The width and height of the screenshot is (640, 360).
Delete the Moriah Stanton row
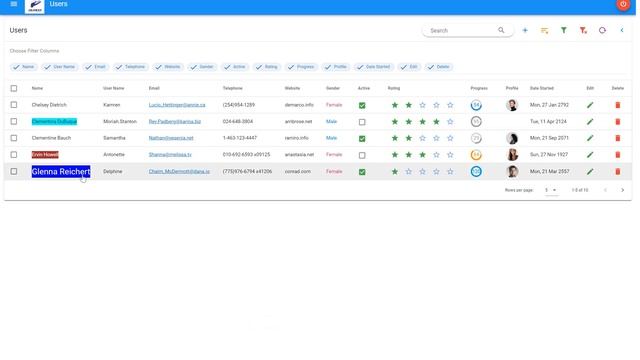(x=618, y=122)
